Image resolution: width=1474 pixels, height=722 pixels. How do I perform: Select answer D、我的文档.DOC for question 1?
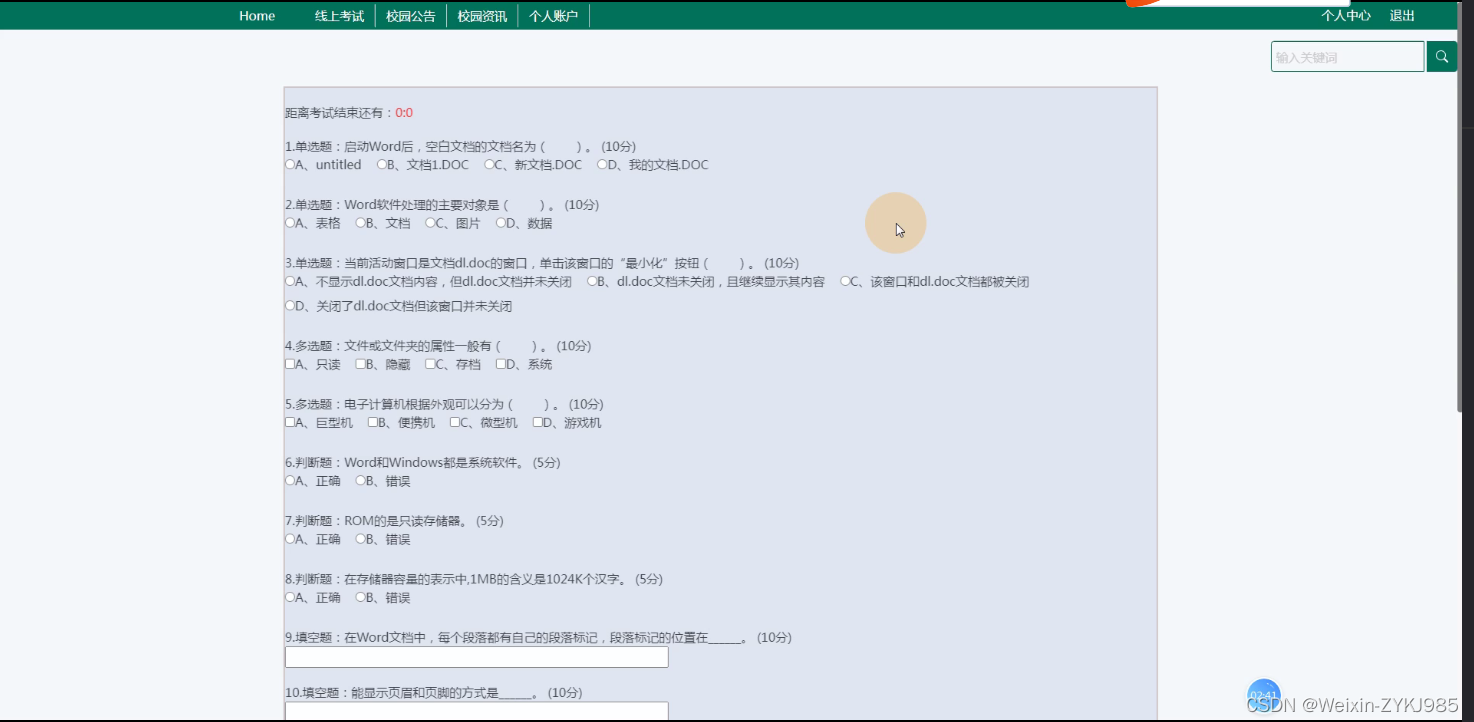[602, 164]
